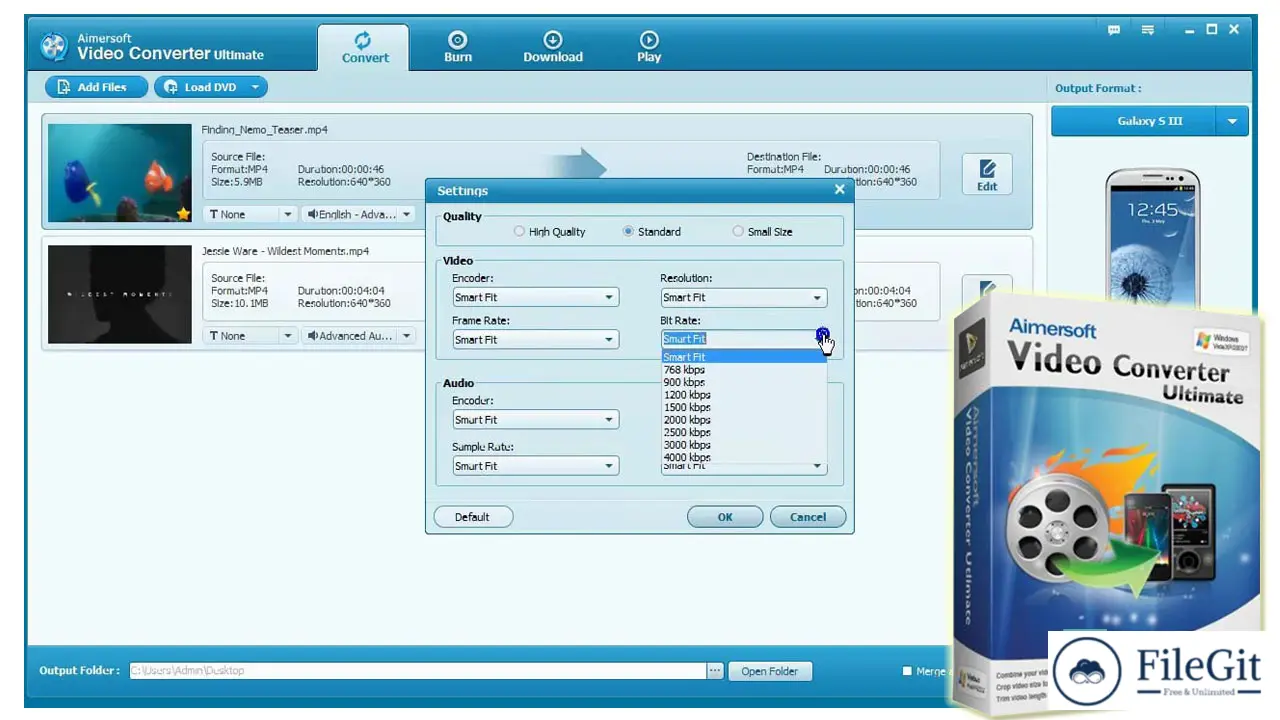Open the Video Frame Rate dropdown

click(535, 339)
